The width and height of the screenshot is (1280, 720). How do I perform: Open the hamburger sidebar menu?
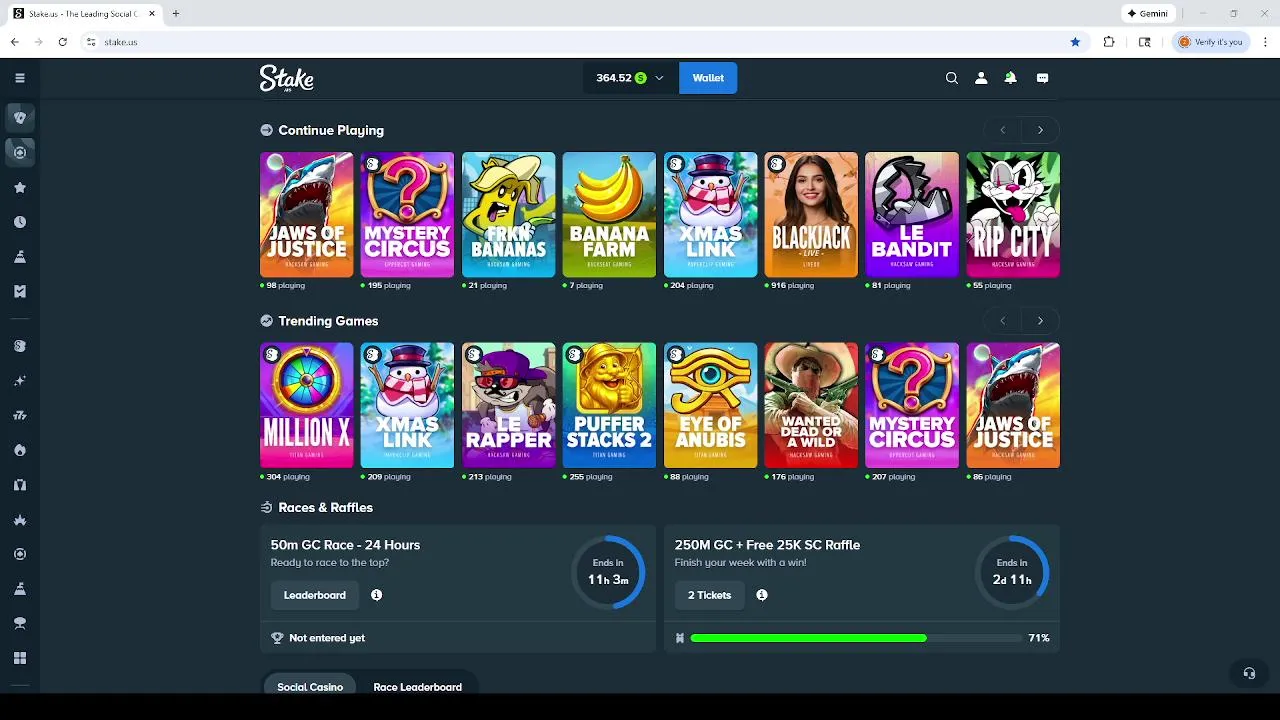19,78
